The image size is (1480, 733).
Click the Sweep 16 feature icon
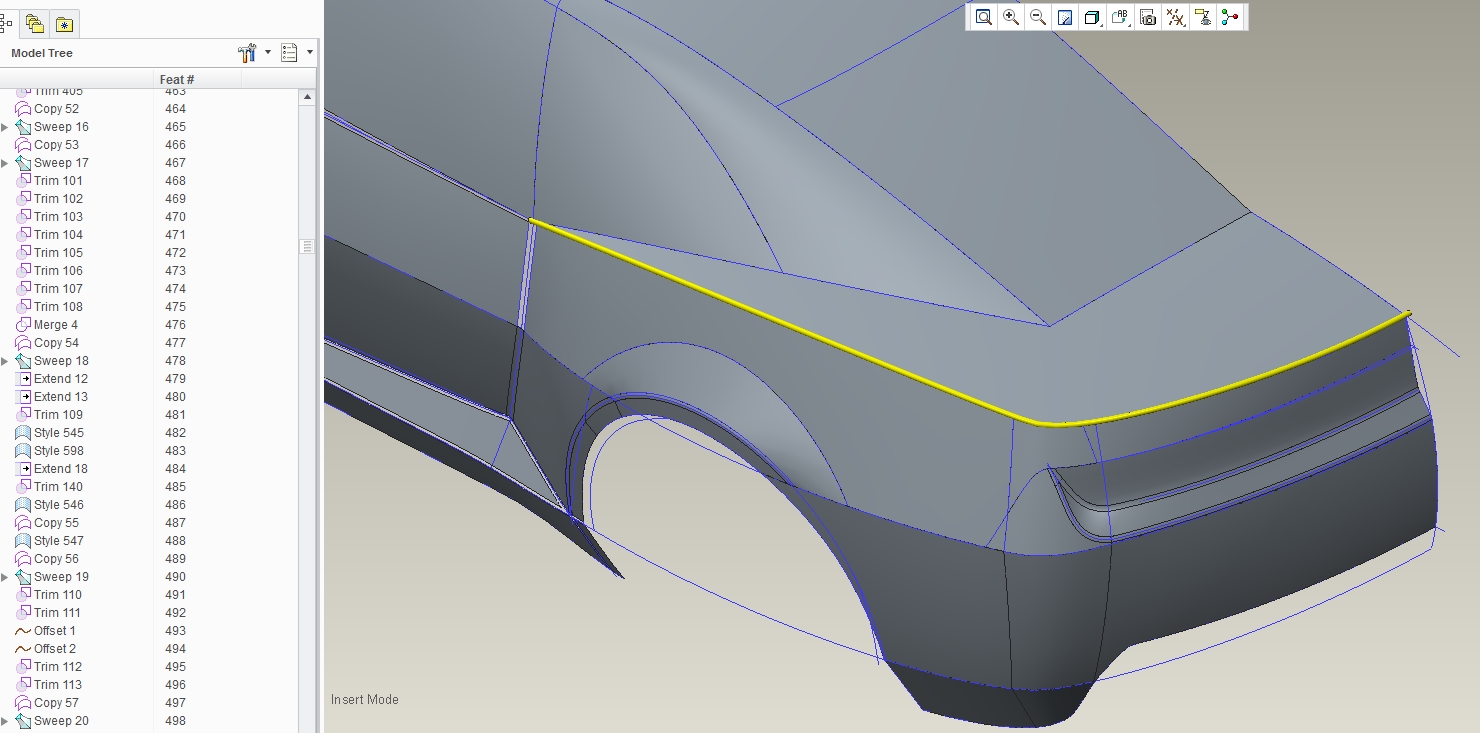[x=23, y=127]
